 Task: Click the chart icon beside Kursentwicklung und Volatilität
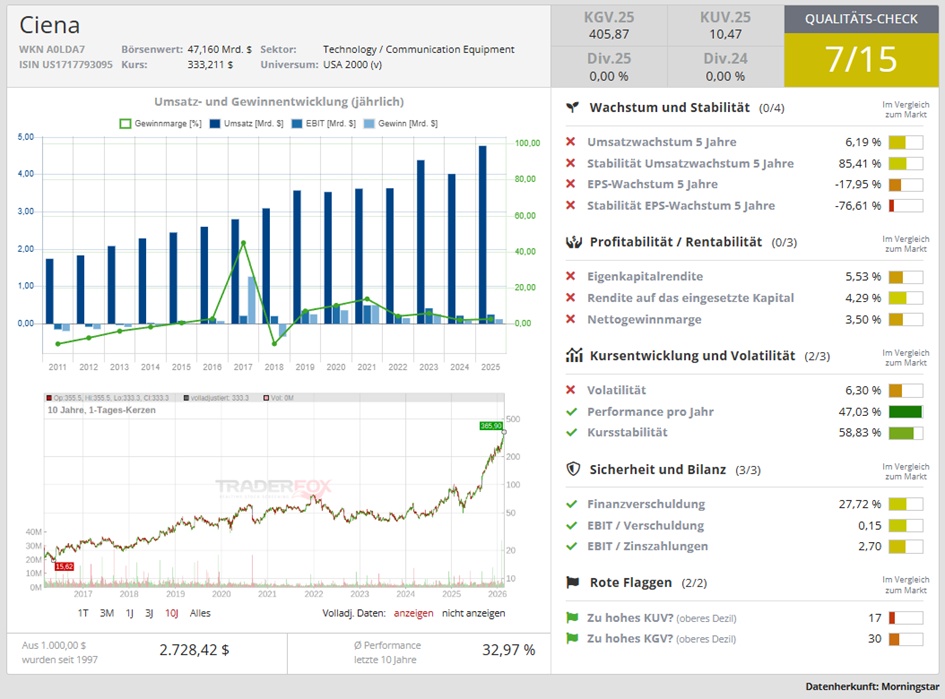(x=573, y=355)
